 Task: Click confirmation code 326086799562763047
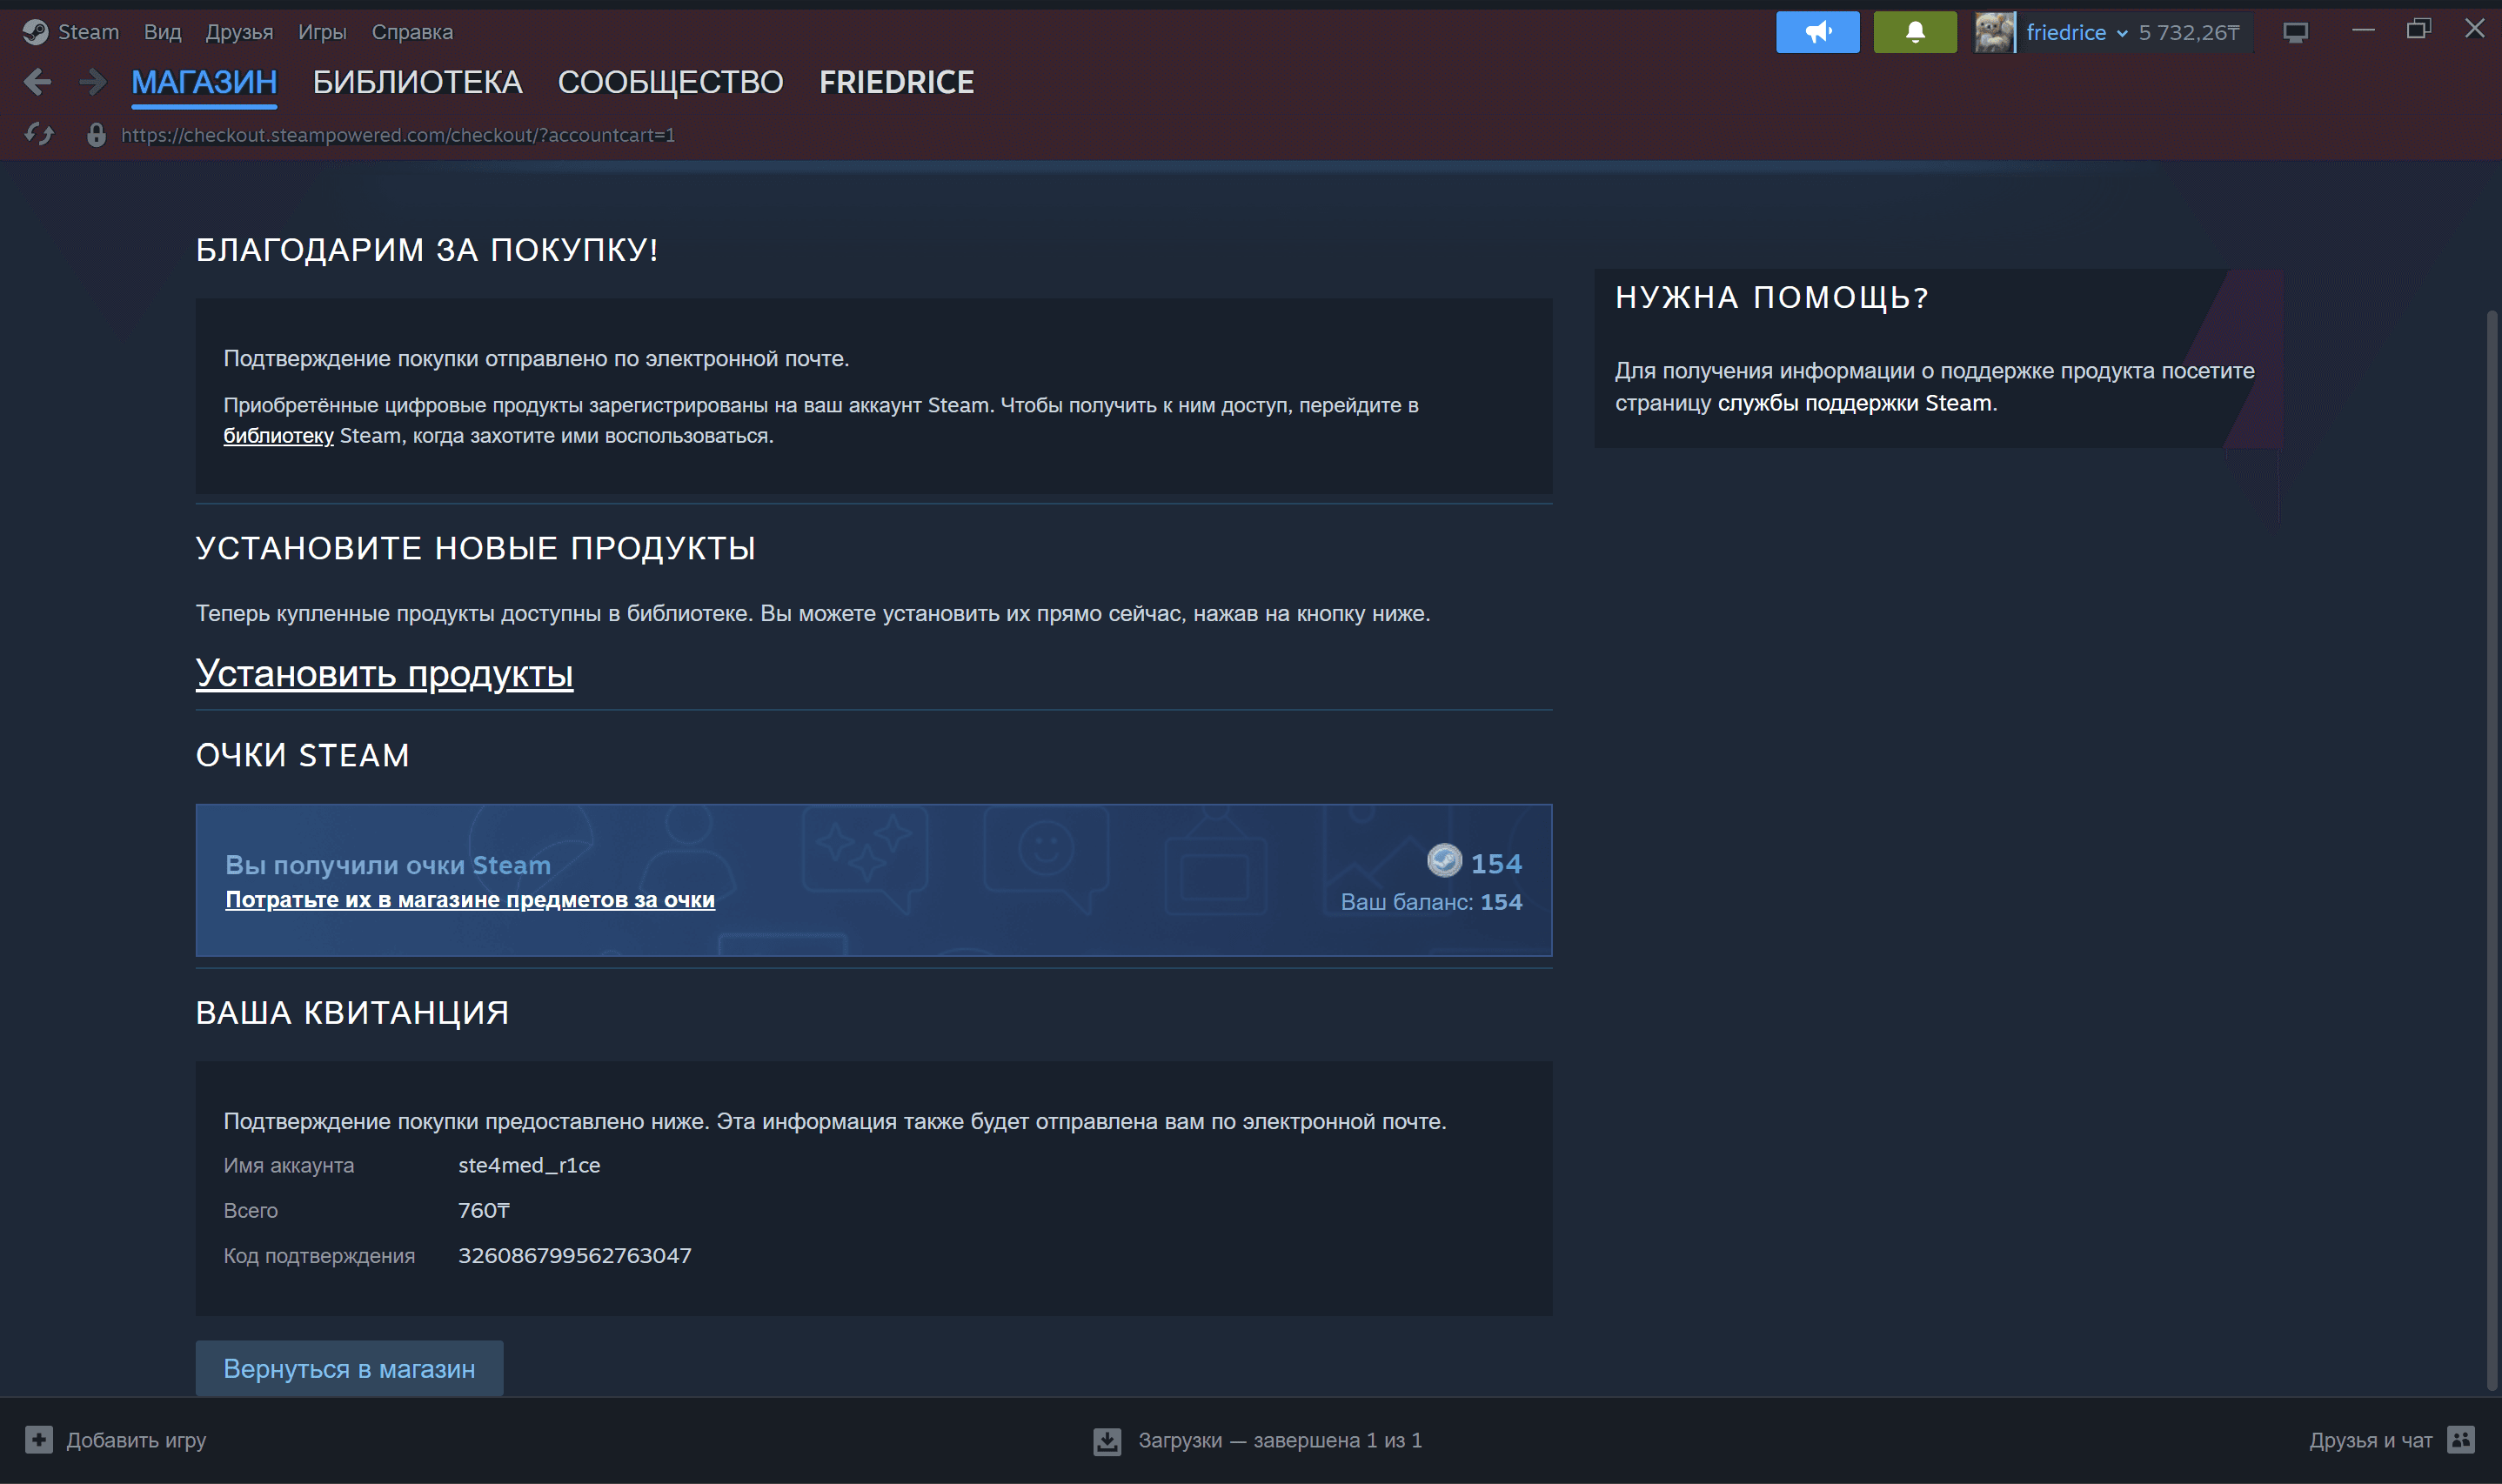point(574,1255)
